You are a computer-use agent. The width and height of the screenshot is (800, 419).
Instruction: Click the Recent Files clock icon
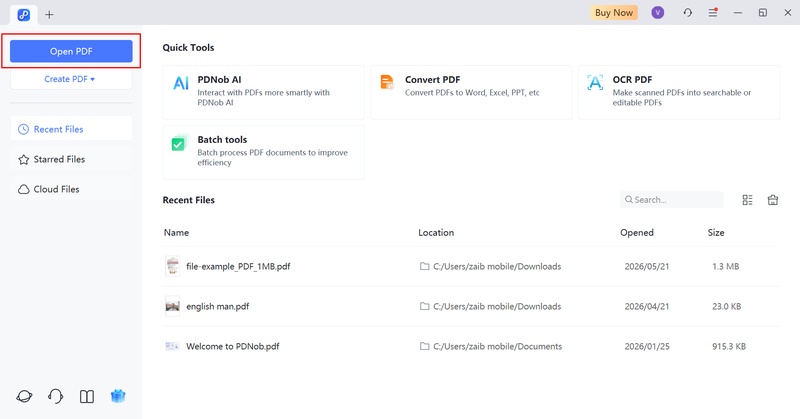(23, 129)
